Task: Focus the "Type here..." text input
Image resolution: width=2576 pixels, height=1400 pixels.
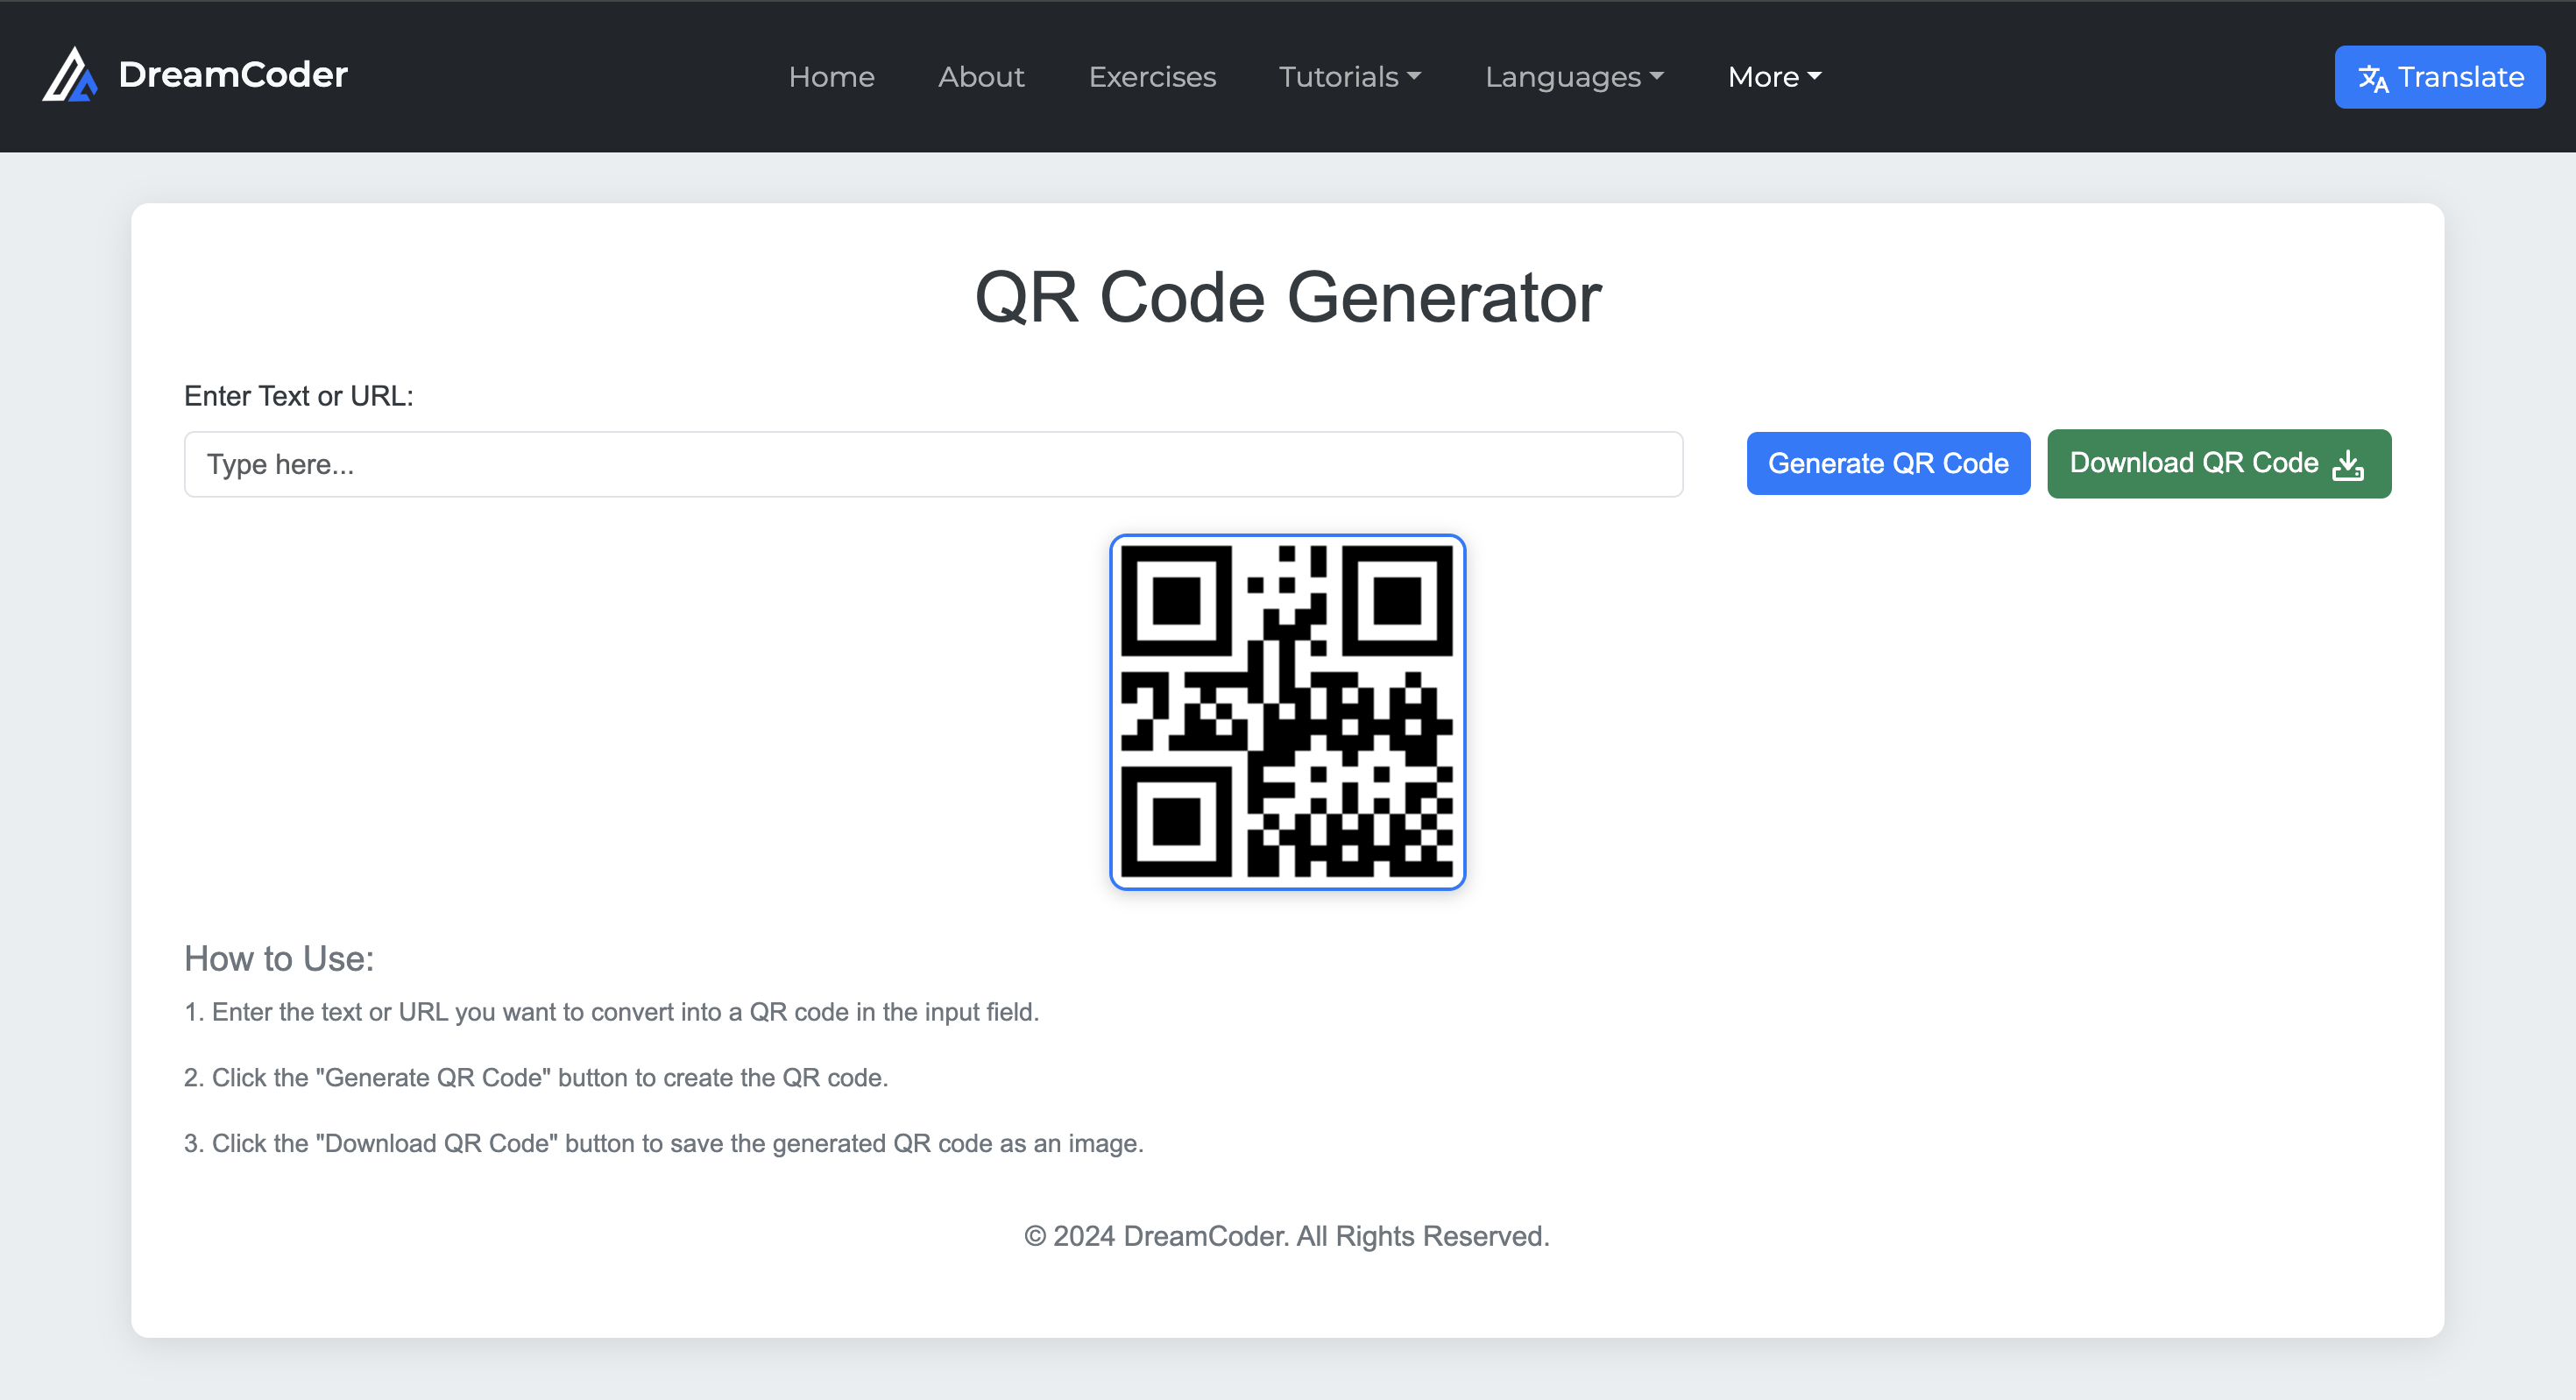Action: coord(933,464)
